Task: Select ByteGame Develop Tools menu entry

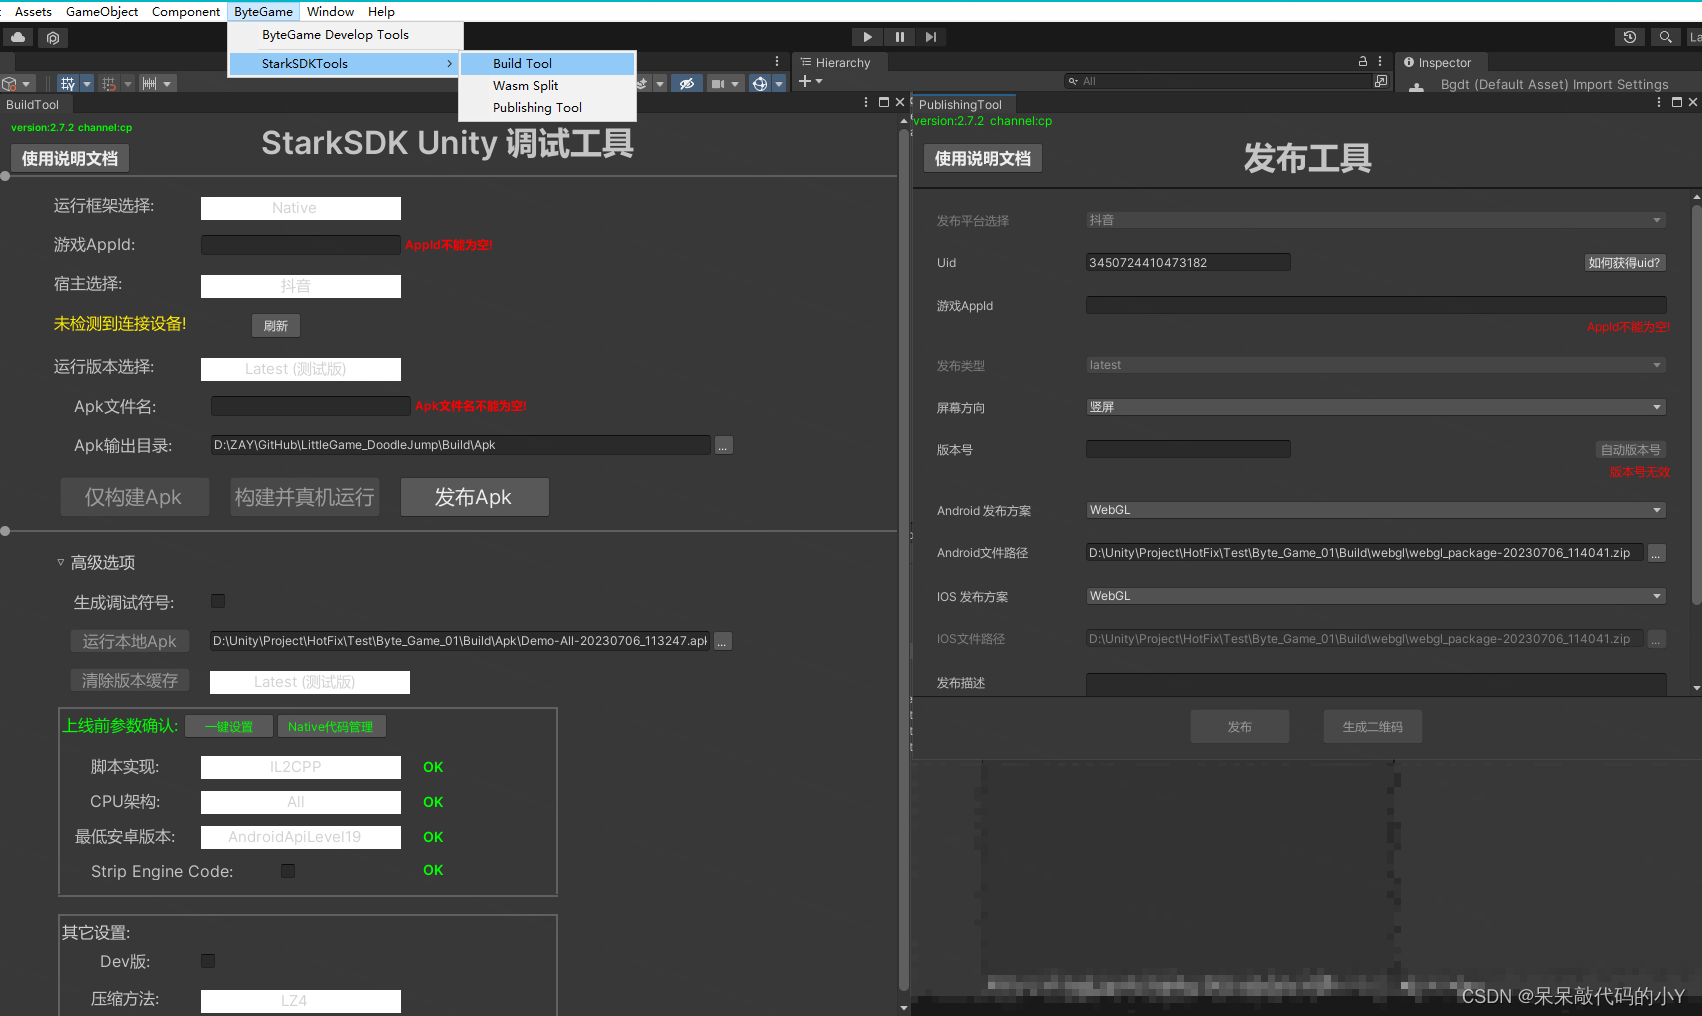Action: coord(345,35)
